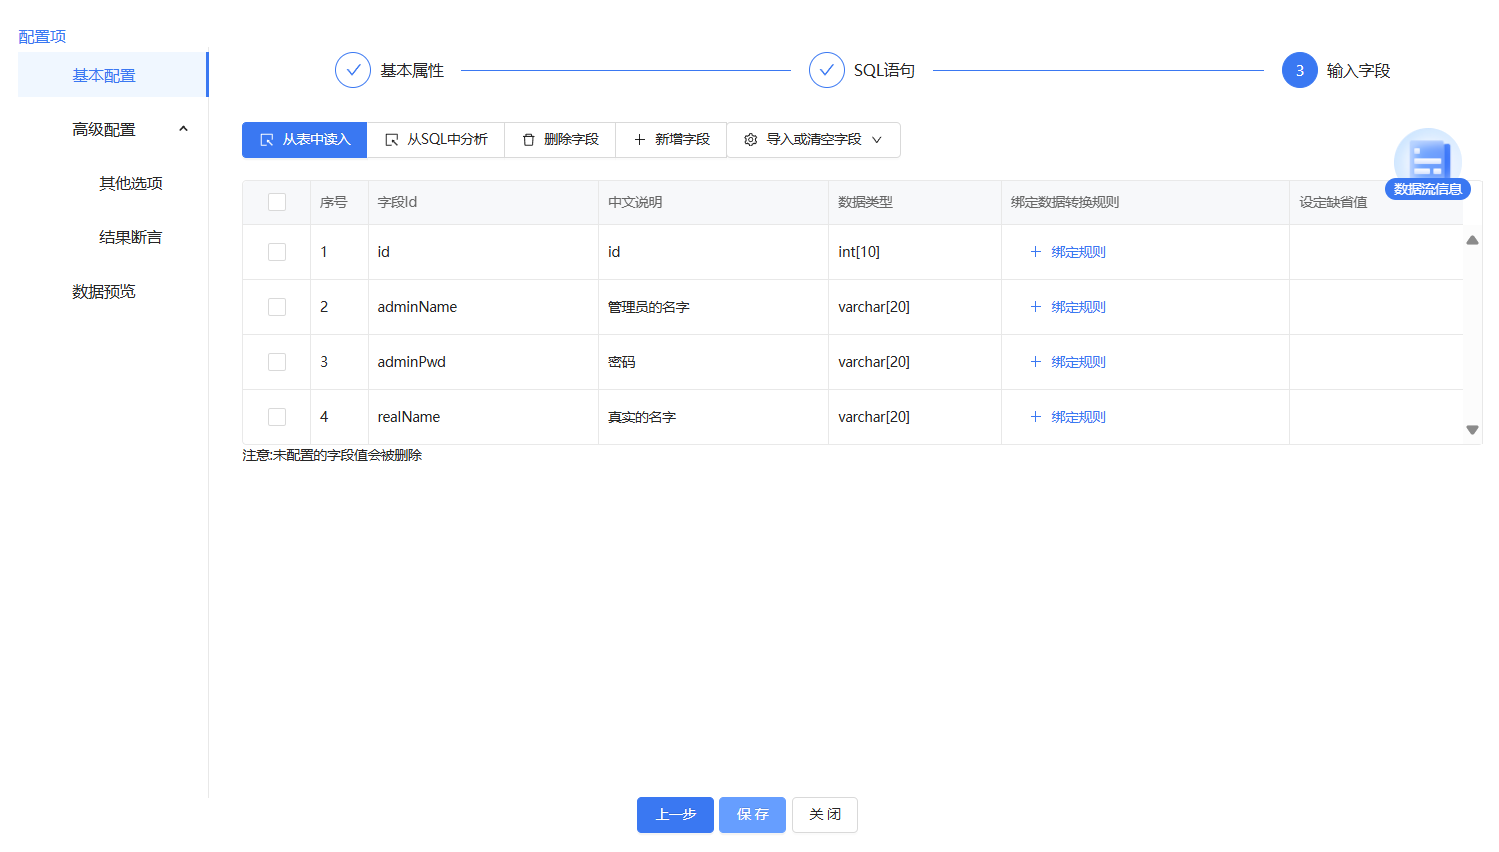Click the plus icon in the adminPwd row
The image size is (1499, 852).
tap(1036, 362)
